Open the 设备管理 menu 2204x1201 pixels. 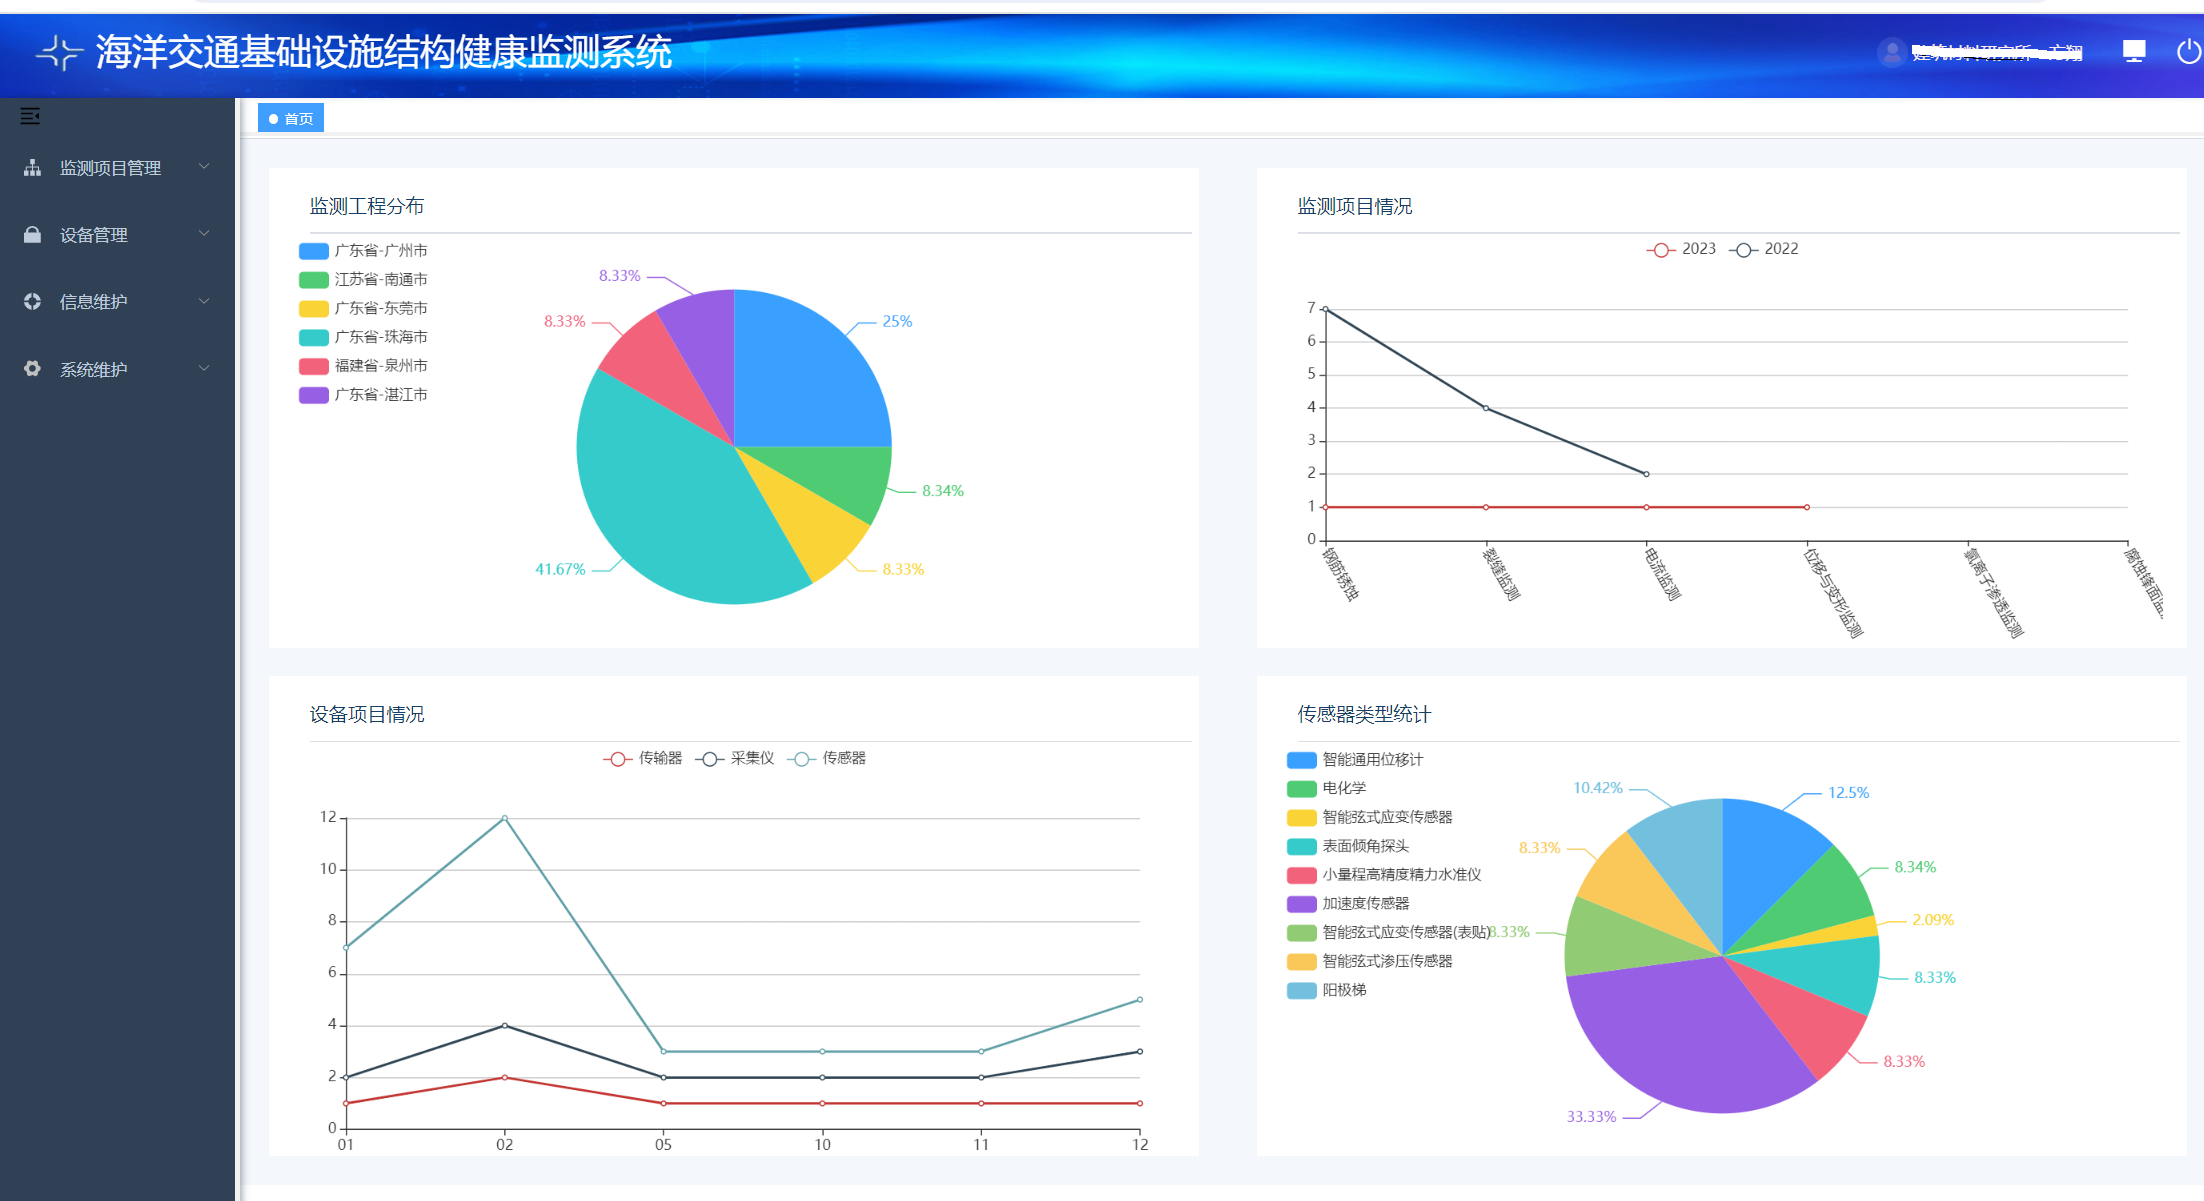tap(118, 235)
